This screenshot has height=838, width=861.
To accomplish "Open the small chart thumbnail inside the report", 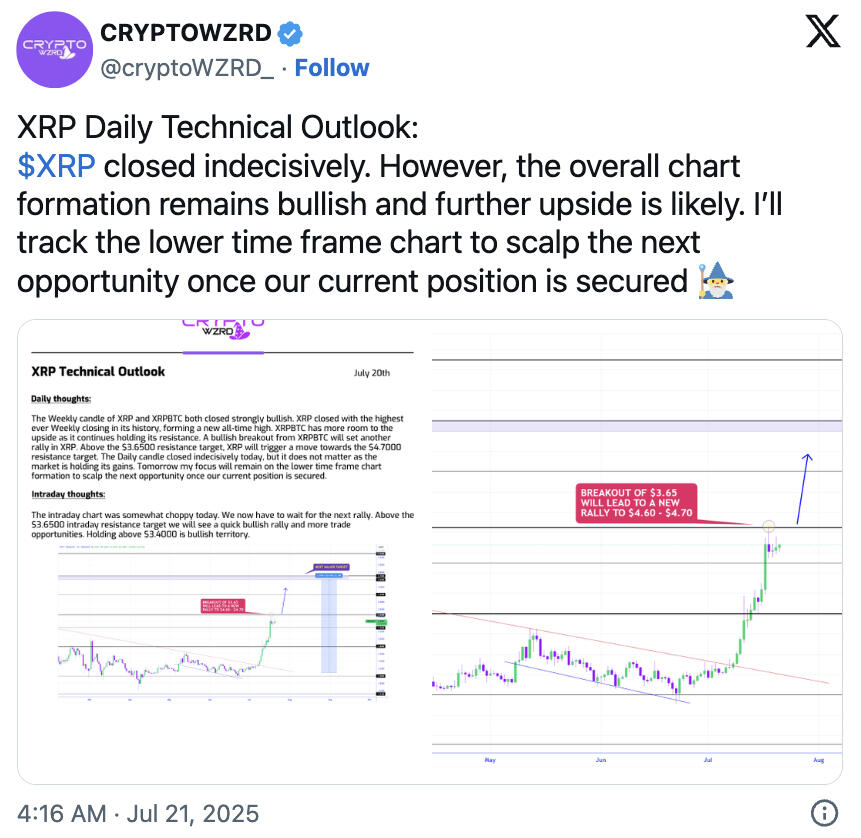I will 222,622.
